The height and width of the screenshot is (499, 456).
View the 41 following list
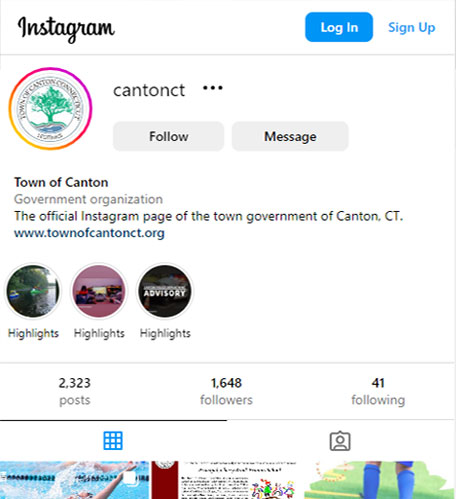click(378, 391)
